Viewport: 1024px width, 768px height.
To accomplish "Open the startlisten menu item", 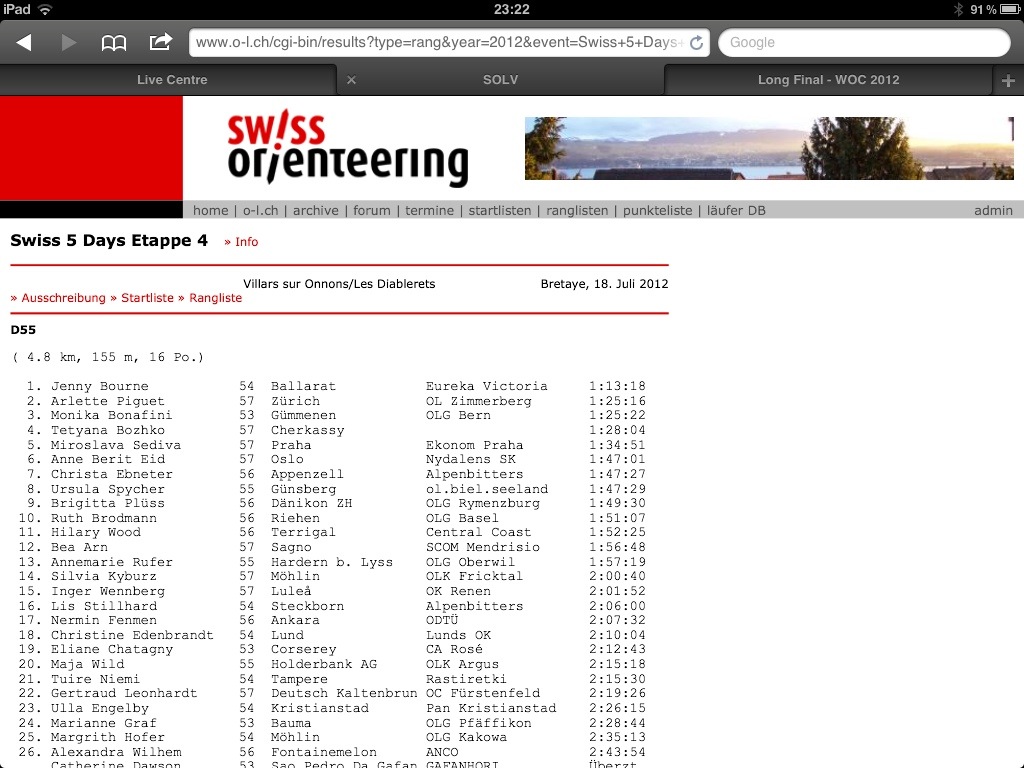I will click(500, 210).
